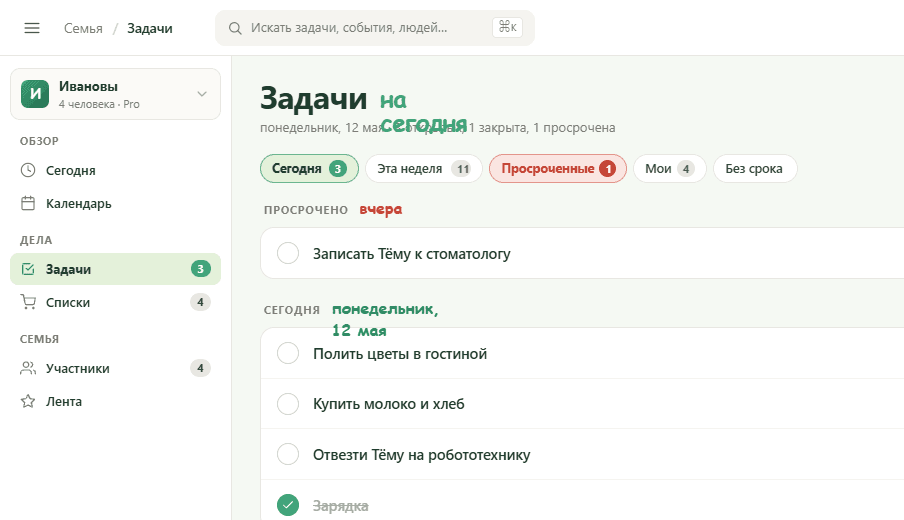Screen dimensions: 904x520
Task: Click the calendar icon beside Календарь
Action: point(28,203)
